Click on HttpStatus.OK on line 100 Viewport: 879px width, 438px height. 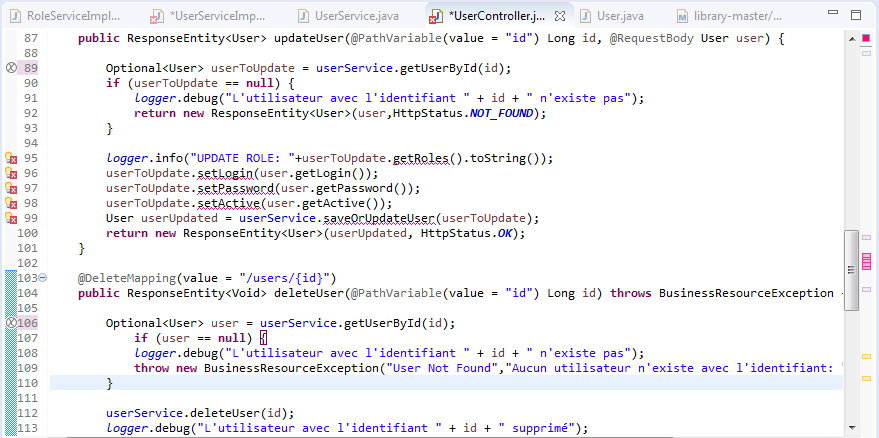click(x=465, y=233)
